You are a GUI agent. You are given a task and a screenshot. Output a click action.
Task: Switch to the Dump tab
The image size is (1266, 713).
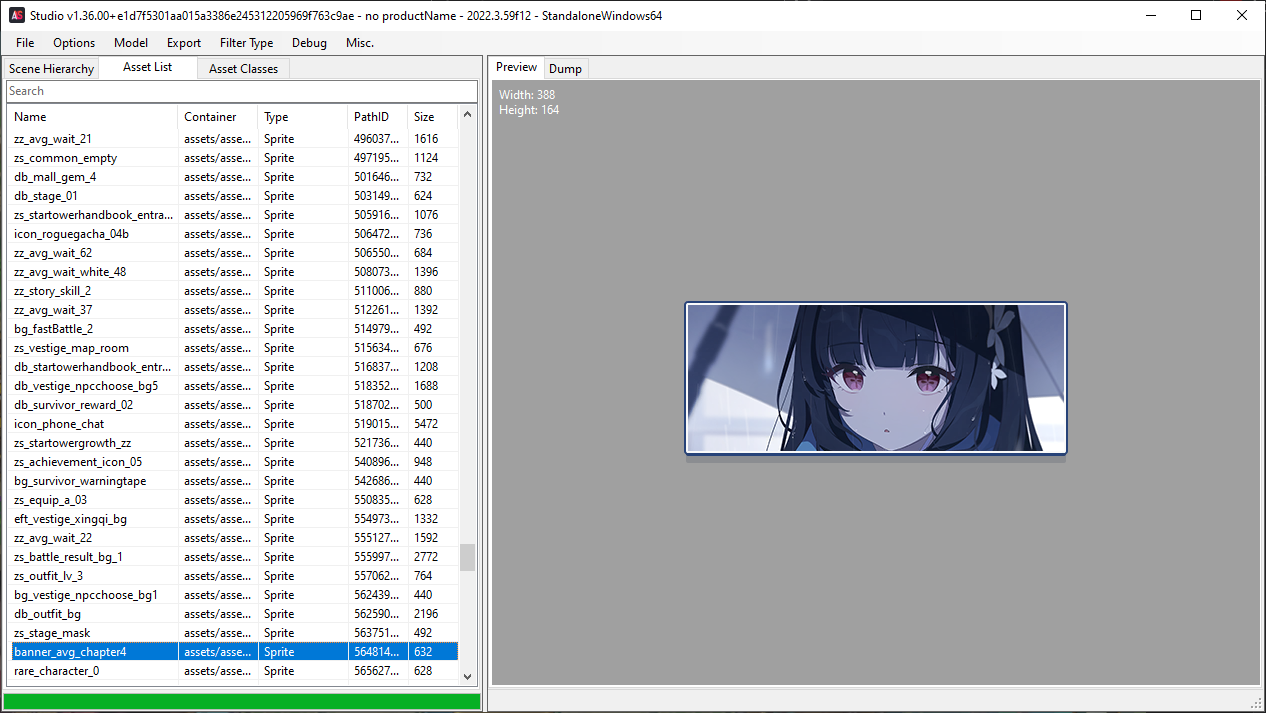coord(565,69)
